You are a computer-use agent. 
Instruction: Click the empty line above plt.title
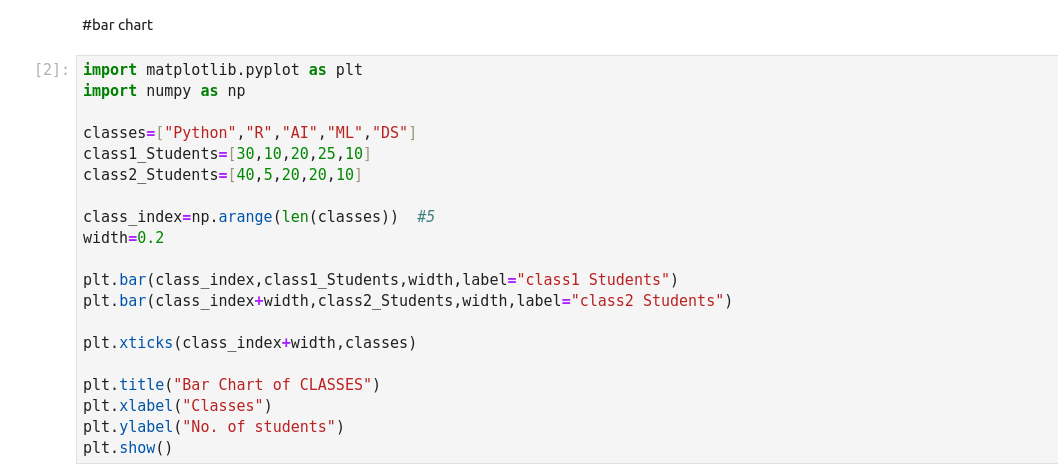click(x=300, y=364)
